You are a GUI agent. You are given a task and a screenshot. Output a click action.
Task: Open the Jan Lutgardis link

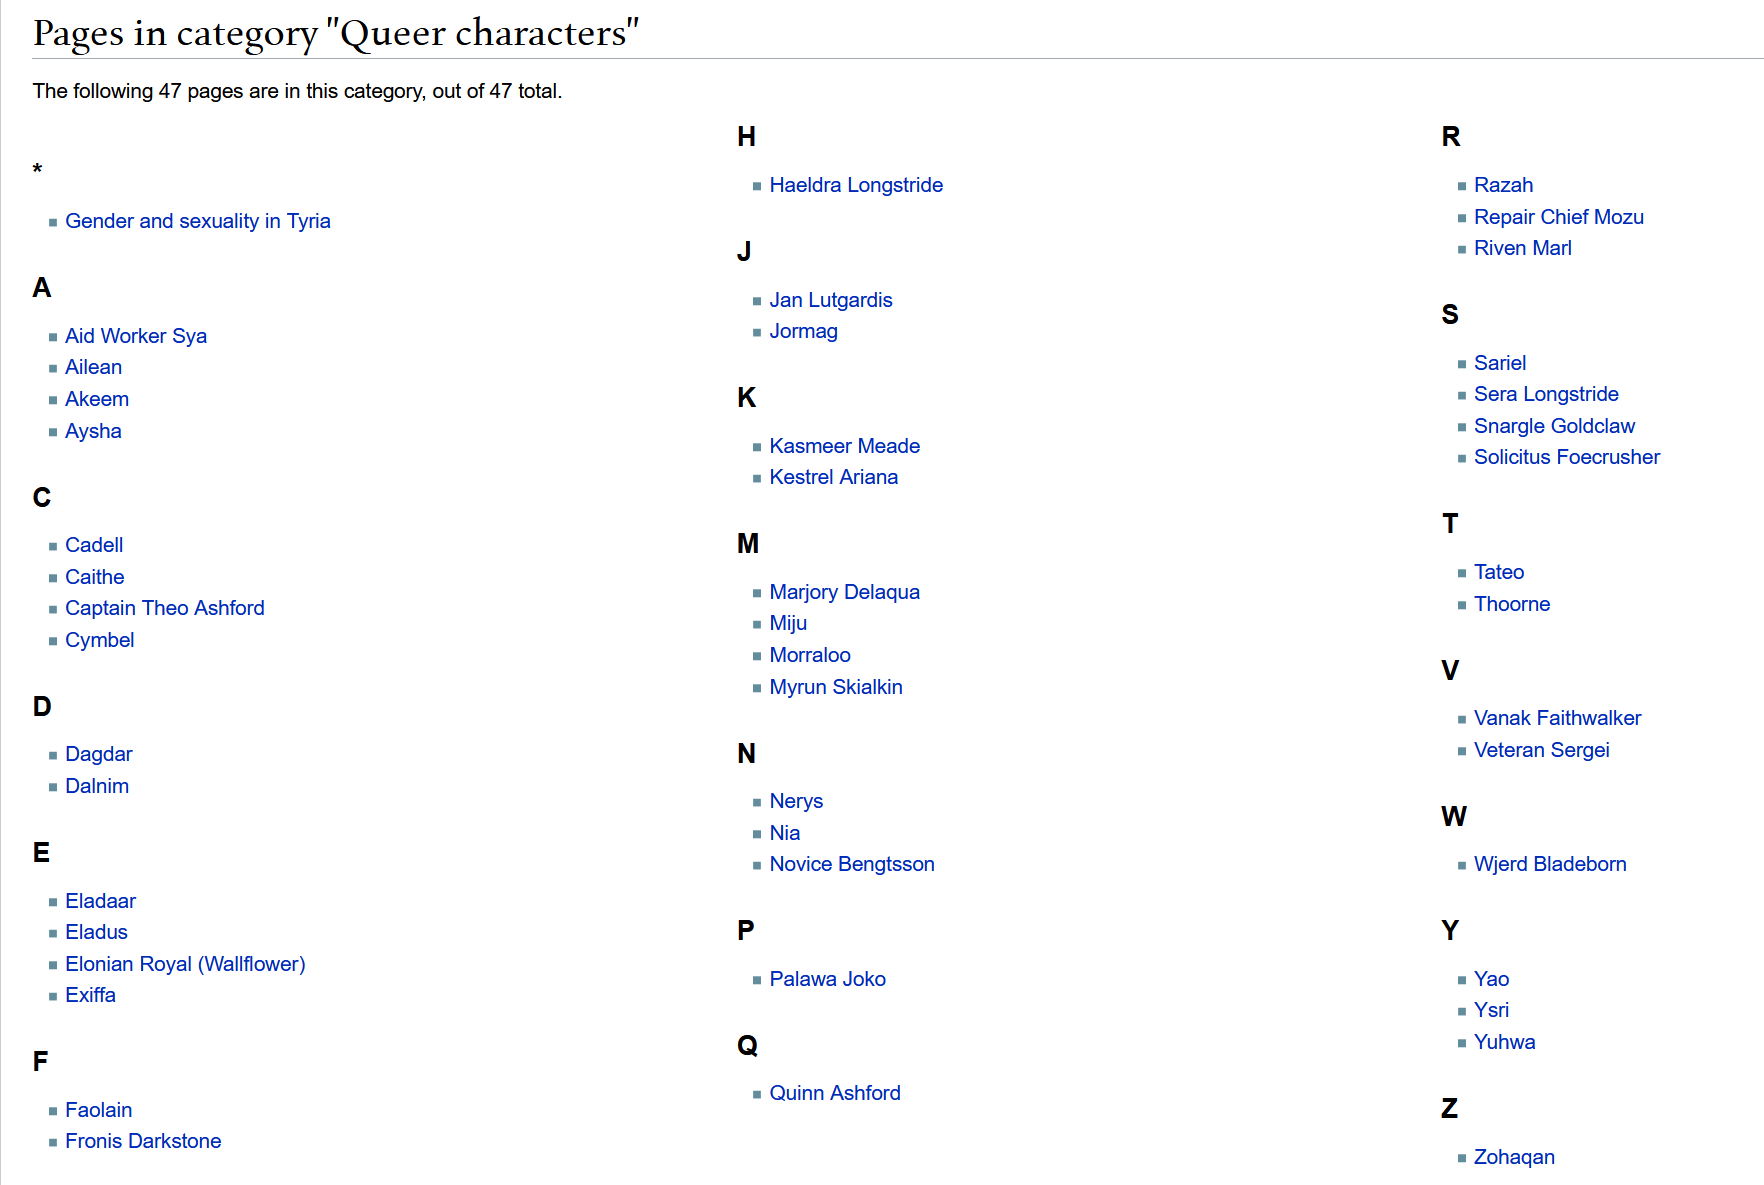tap(831, 300)
